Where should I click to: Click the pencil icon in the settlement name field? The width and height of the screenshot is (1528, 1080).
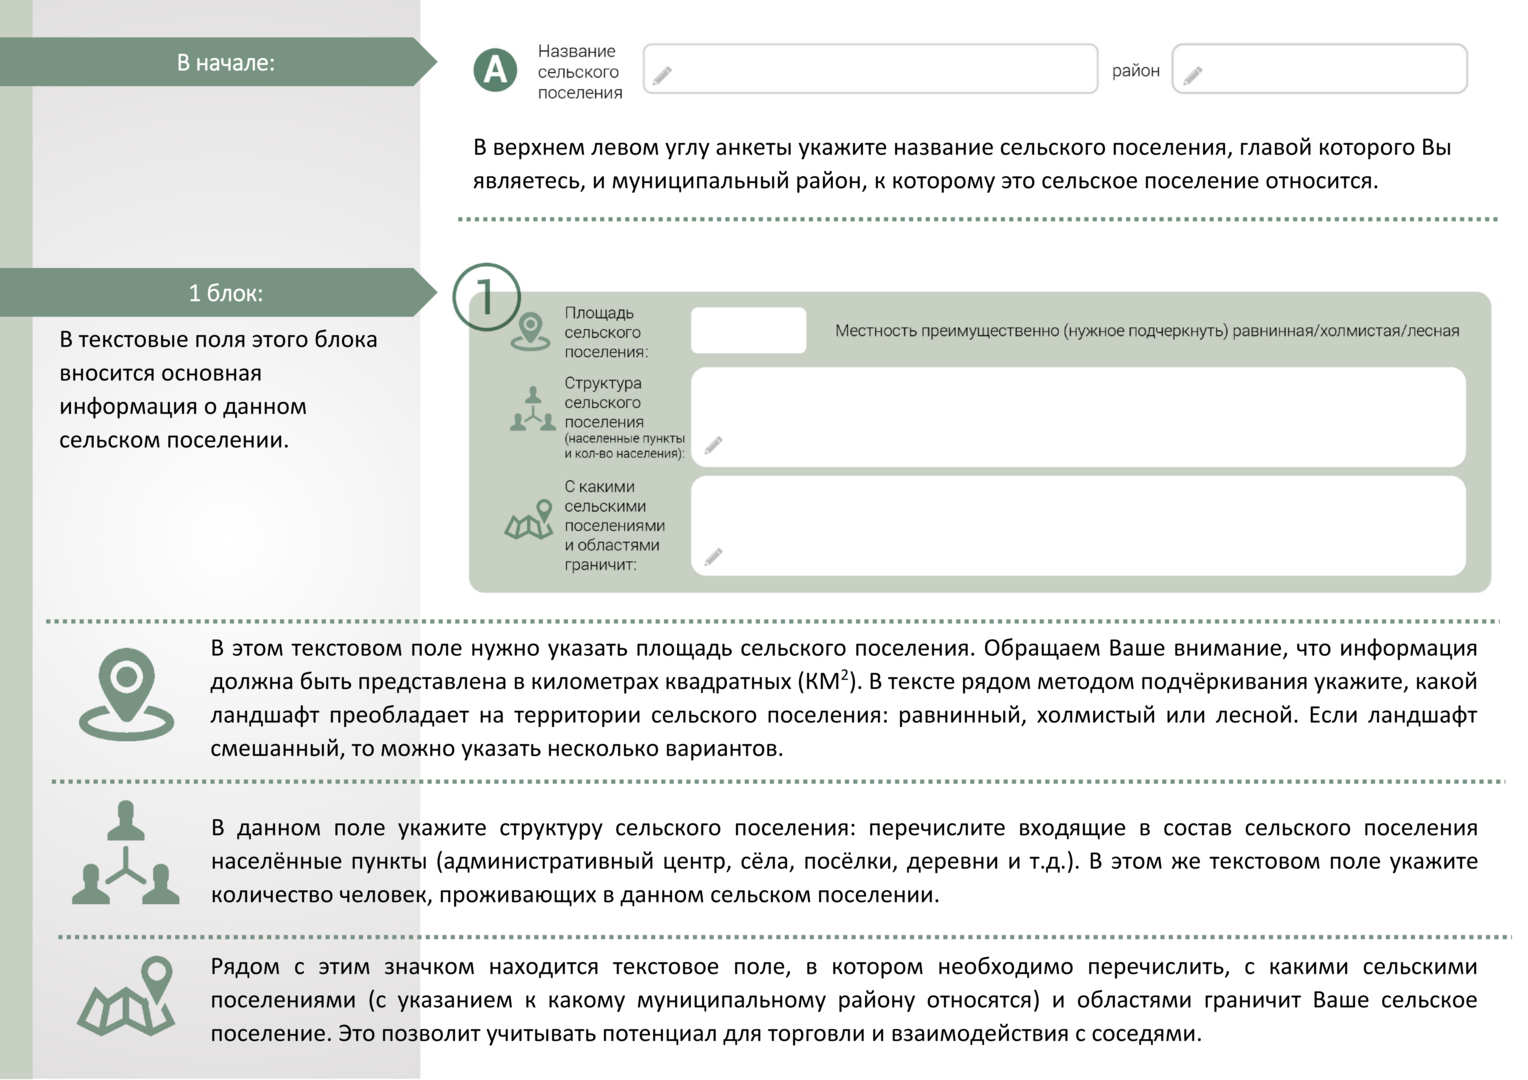click(x=662, y=75)
